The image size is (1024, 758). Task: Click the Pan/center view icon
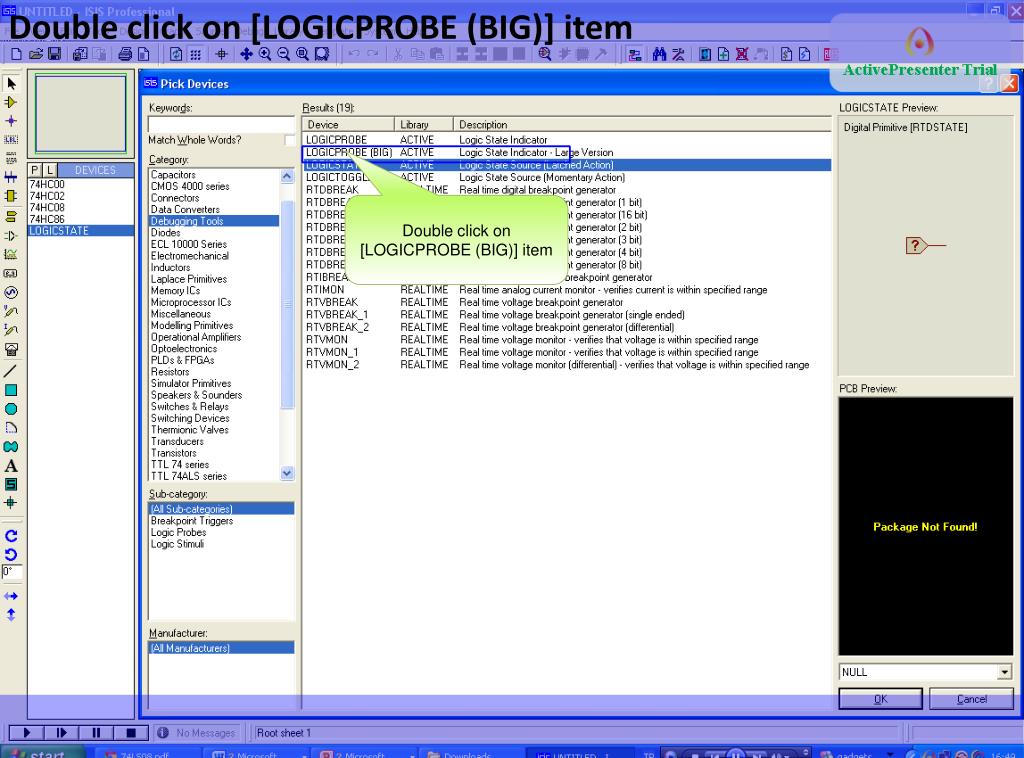246,54
